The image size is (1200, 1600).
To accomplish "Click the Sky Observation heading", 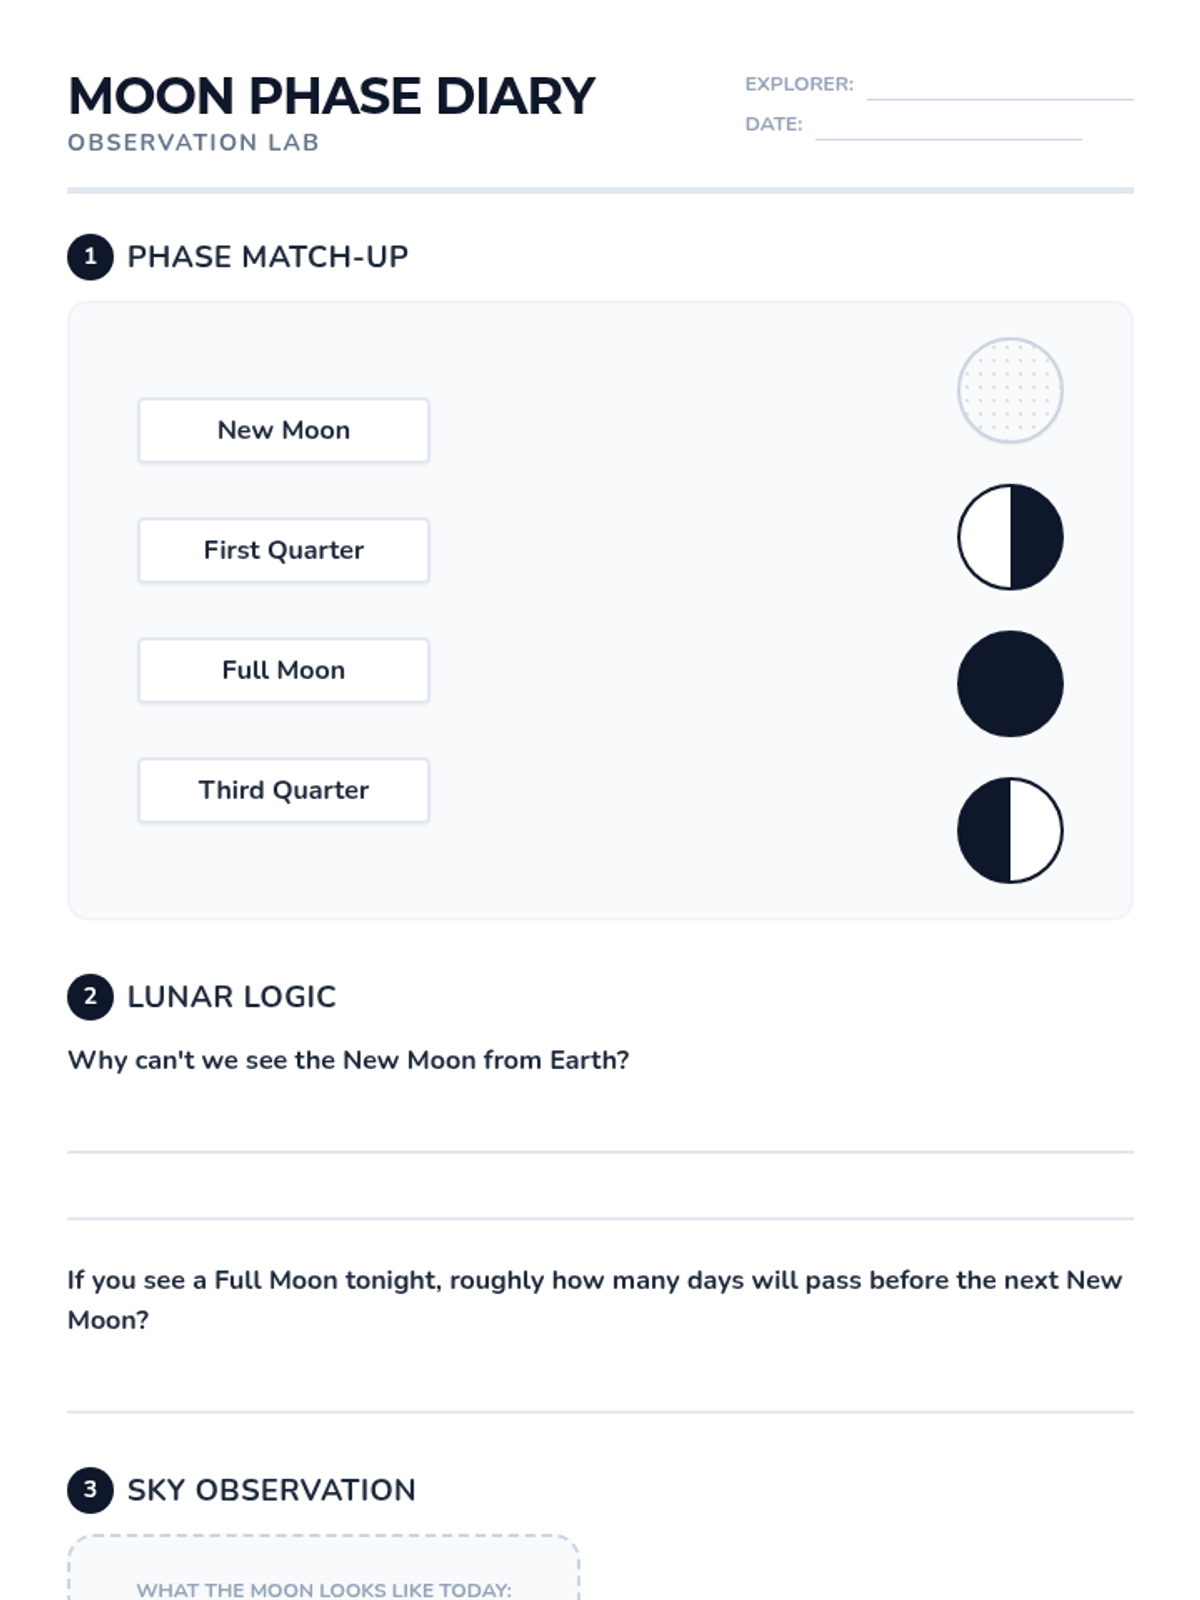I will pyautogui.click(x=271, y=1490).
